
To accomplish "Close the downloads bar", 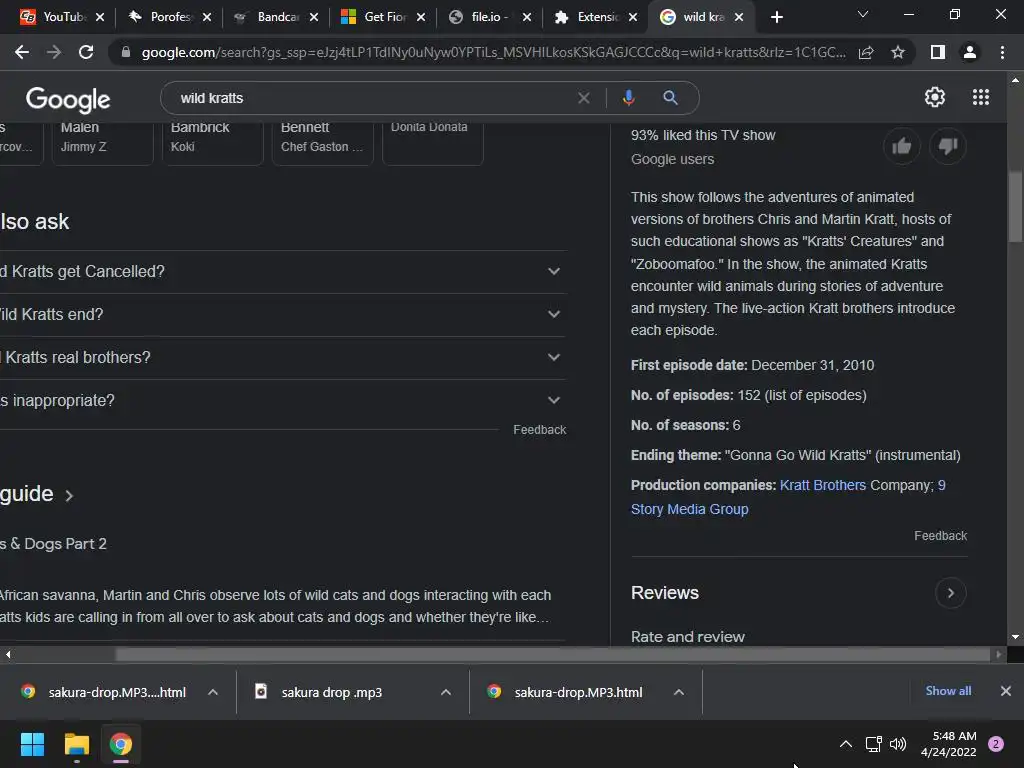I will pyautogui.click(x=1006, y=691).
